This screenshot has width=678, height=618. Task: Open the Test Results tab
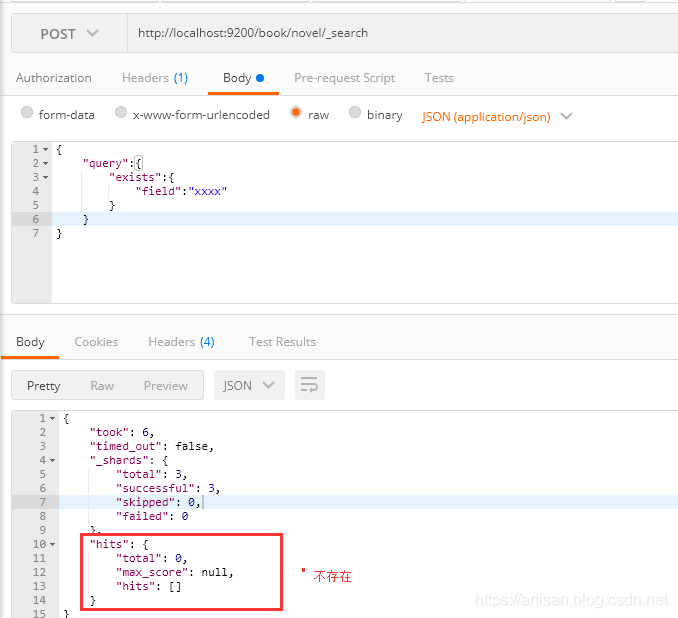(282, 342)
